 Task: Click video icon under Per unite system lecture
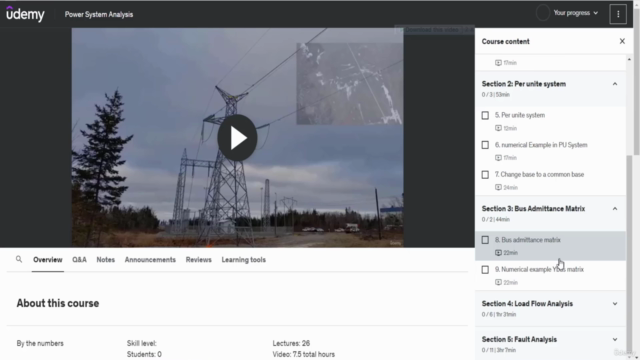[498, 128]
